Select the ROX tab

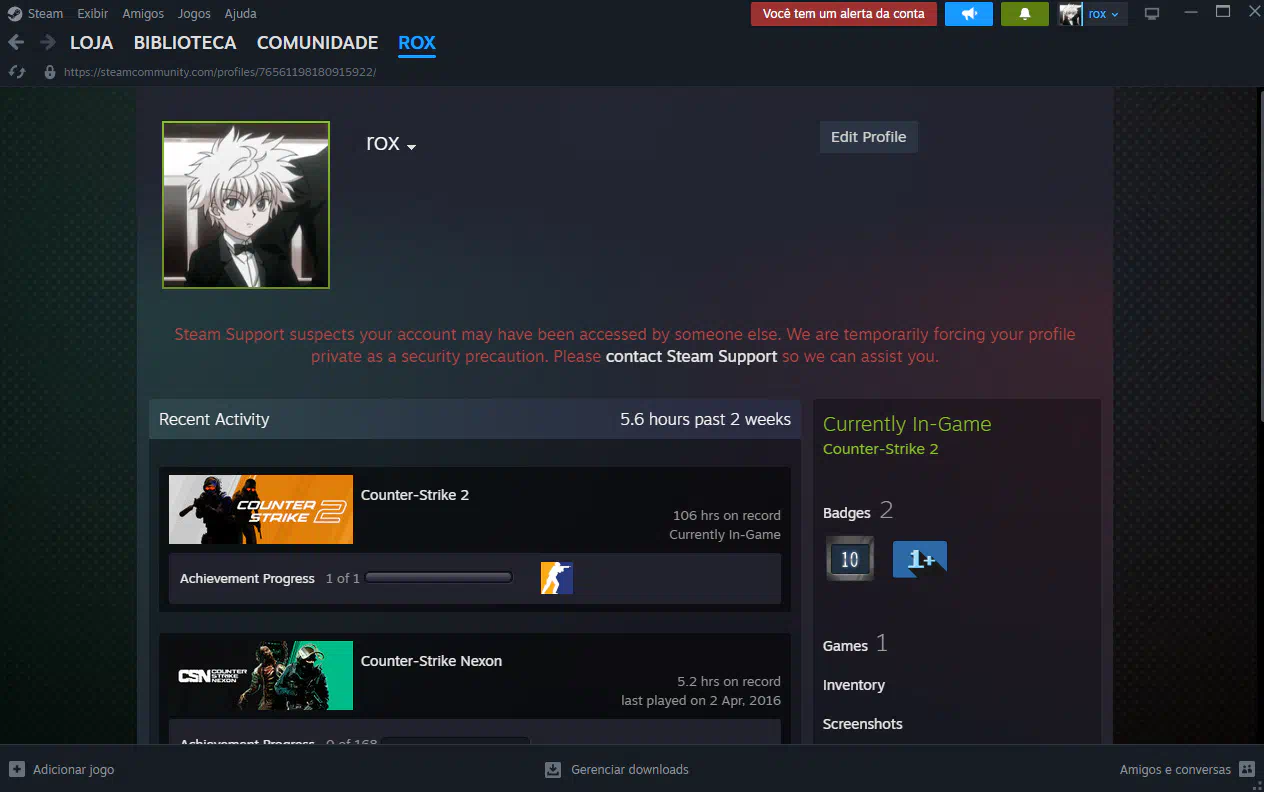[x=417, y=43]
